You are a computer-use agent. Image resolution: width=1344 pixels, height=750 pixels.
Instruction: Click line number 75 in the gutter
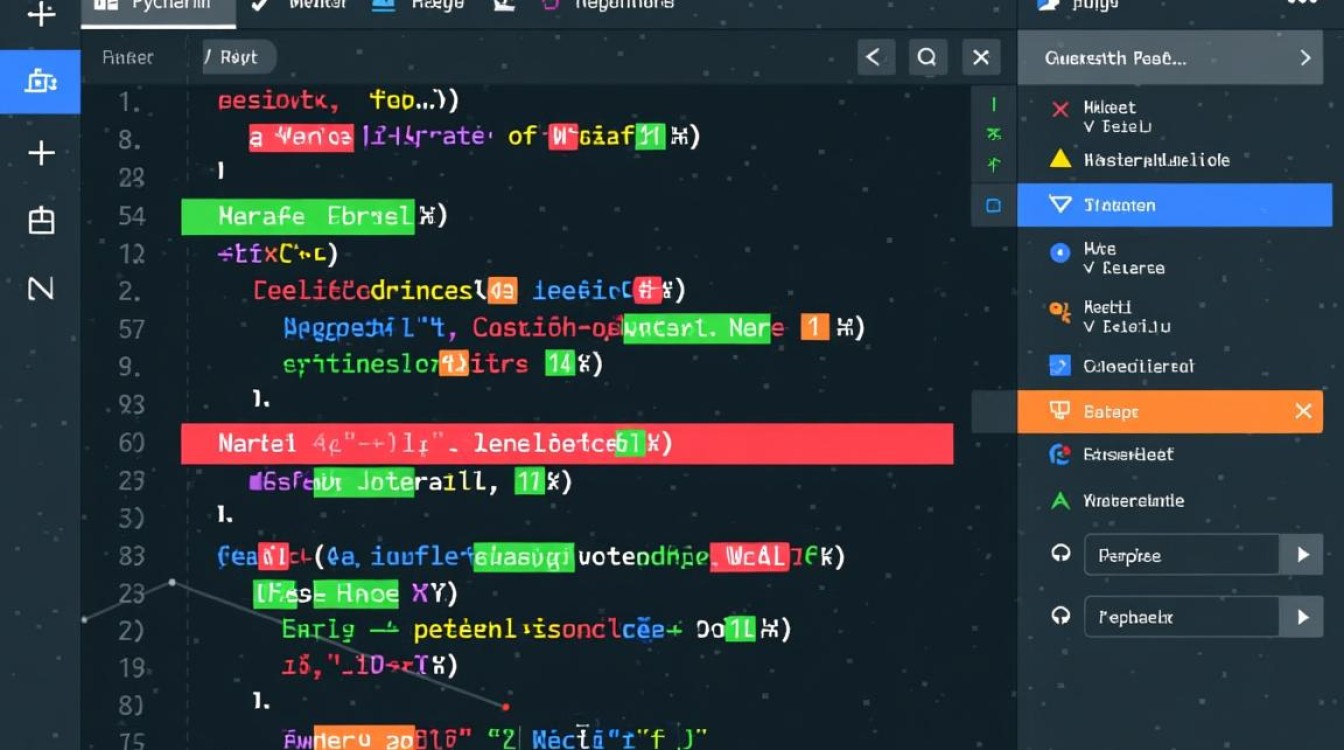pos(131,741)
